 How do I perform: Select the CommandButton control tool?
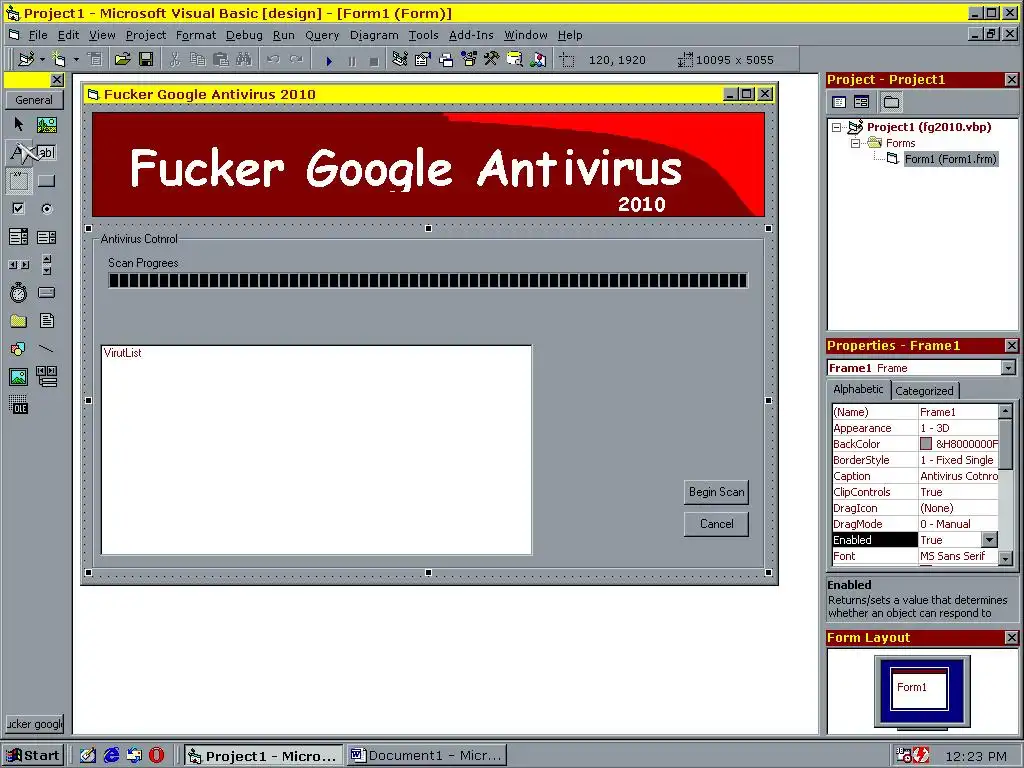[x=46, y=181]
